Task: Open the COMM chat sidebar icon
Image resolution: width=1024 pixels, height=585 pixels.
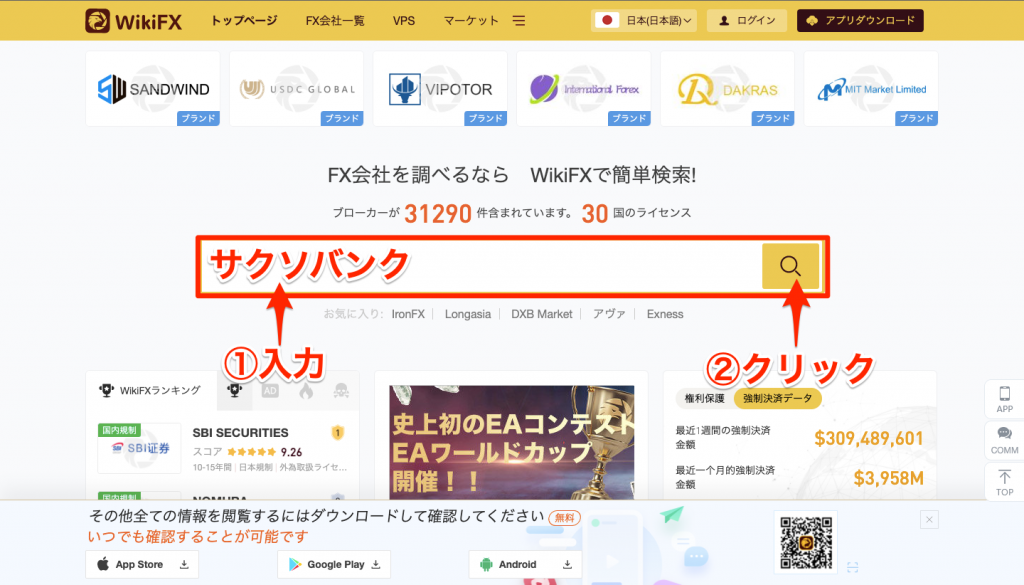Action: (1004, 440)
